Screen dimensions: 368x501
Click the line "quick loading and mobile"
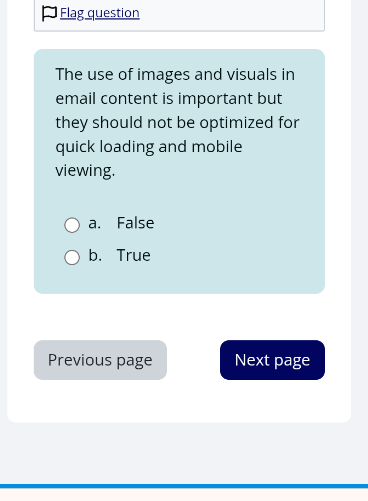coord(149,147)
